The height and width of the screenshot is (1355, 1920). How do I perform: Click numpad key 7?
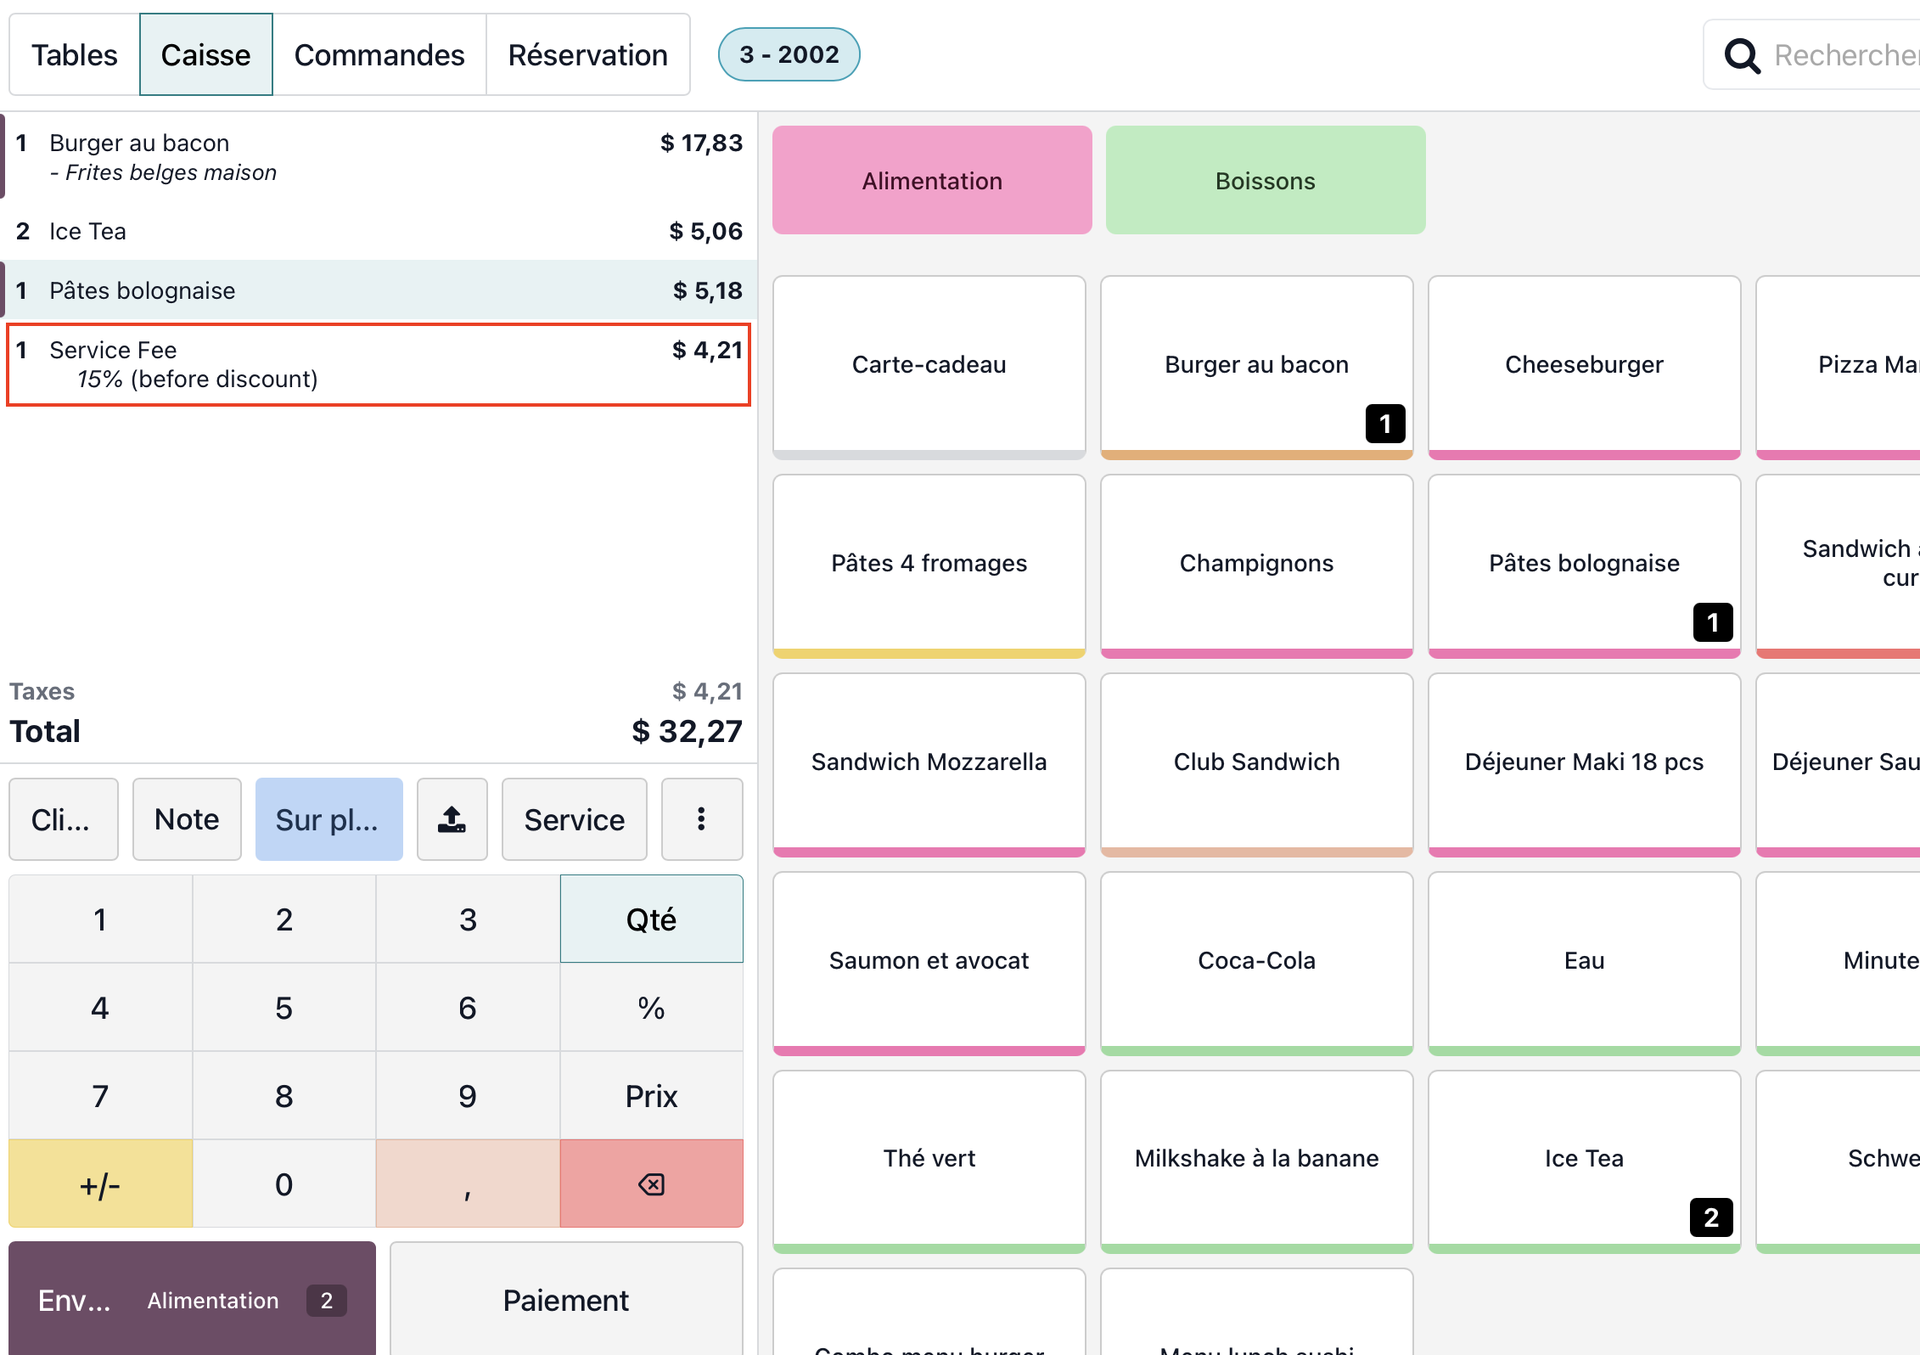pos(100,1095)
